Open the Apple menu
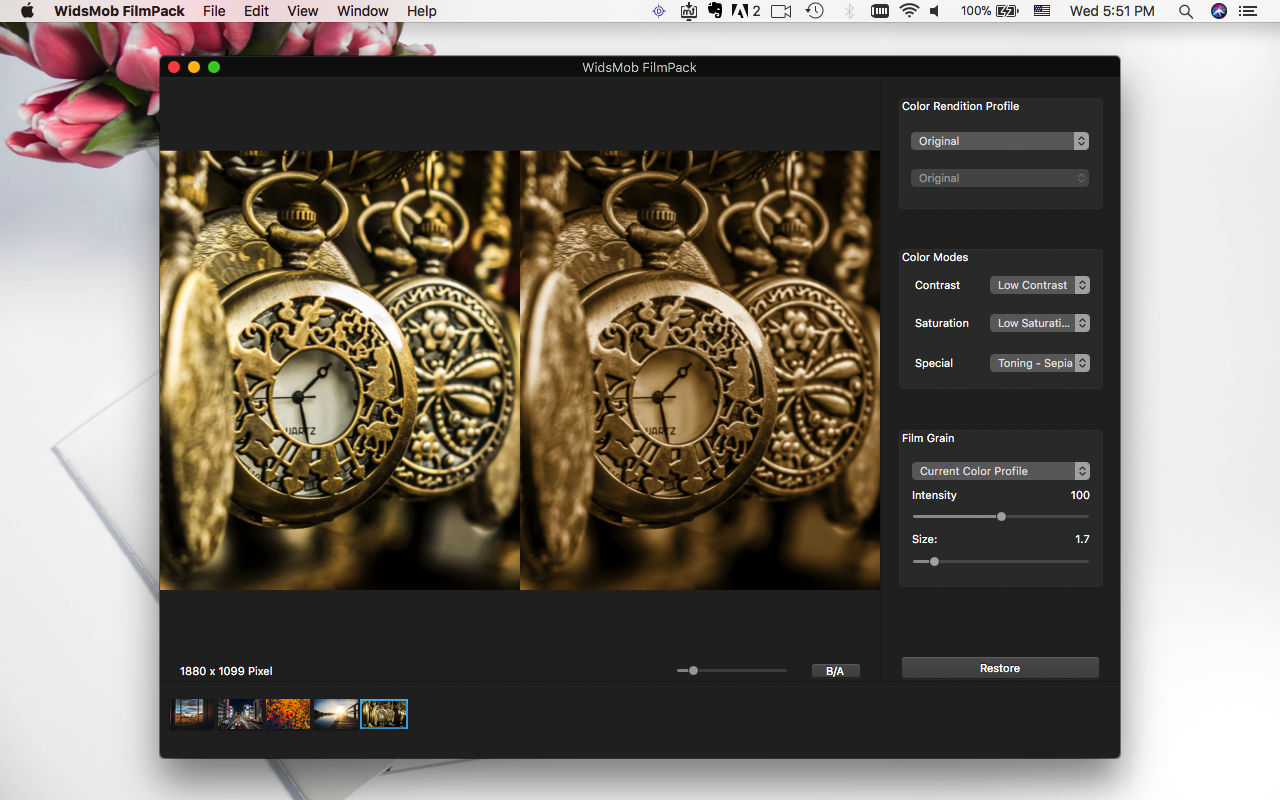 (27, 11)
